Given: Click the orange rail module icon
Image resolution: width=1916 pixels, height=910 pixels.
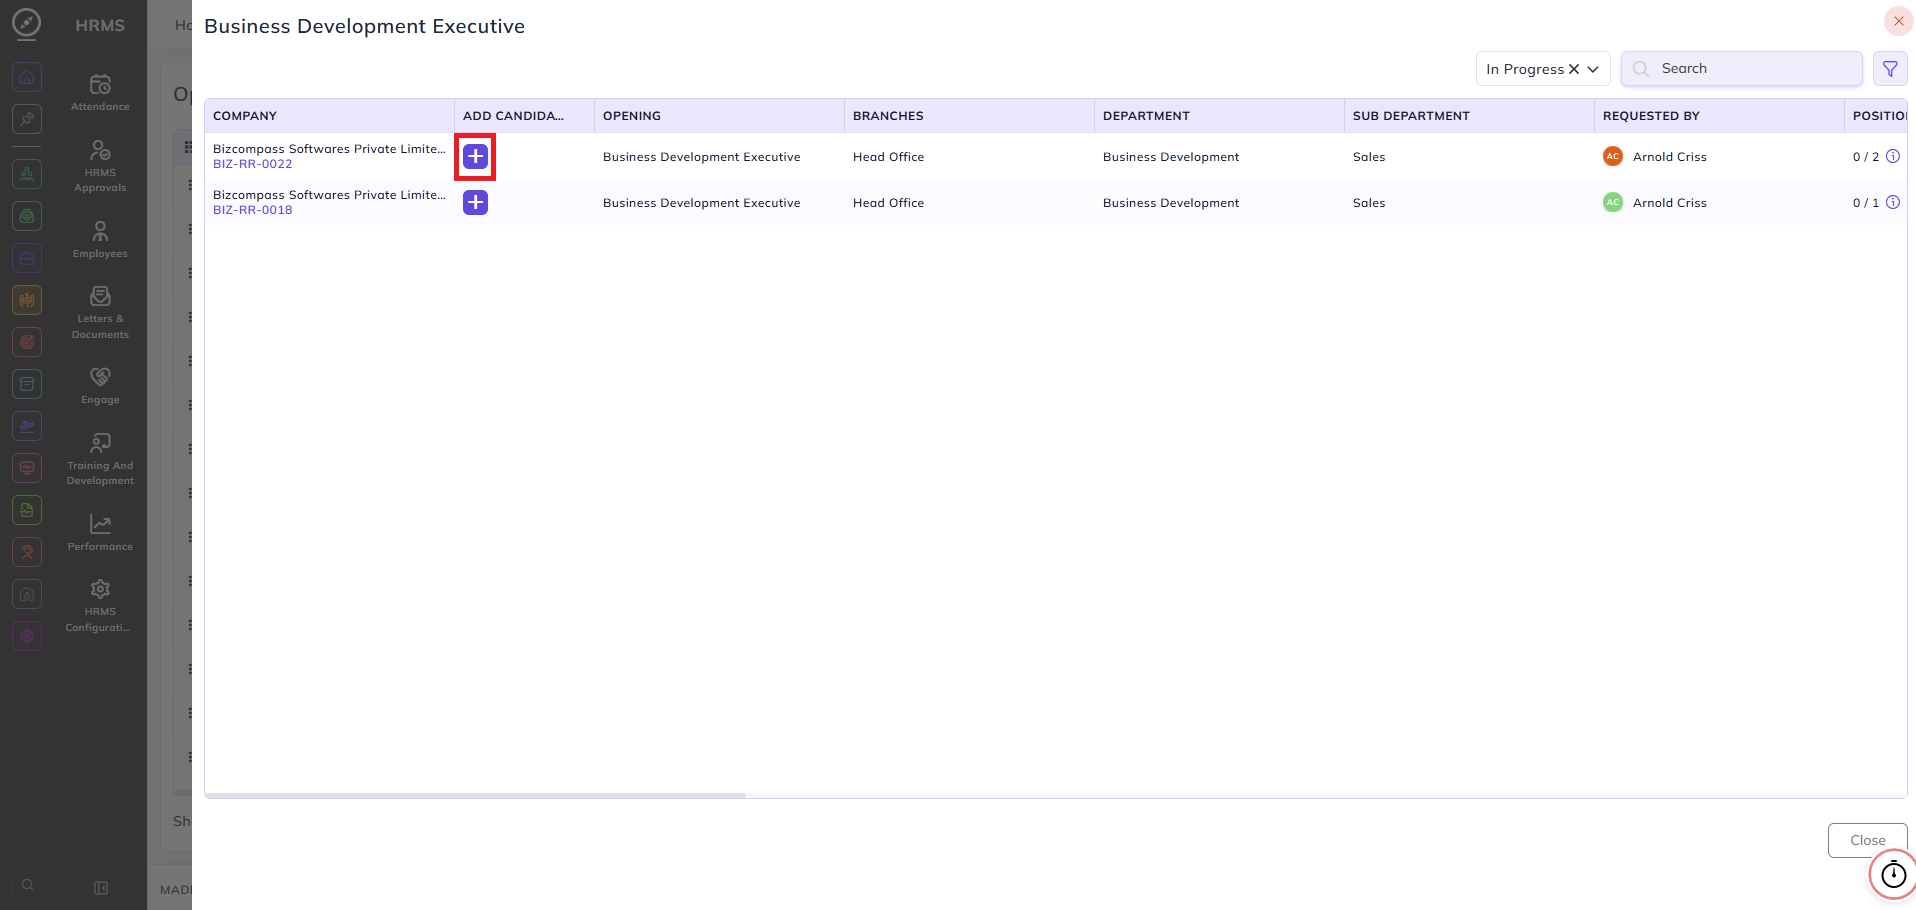Looking at the screenshot, I should tap(27, 299).
